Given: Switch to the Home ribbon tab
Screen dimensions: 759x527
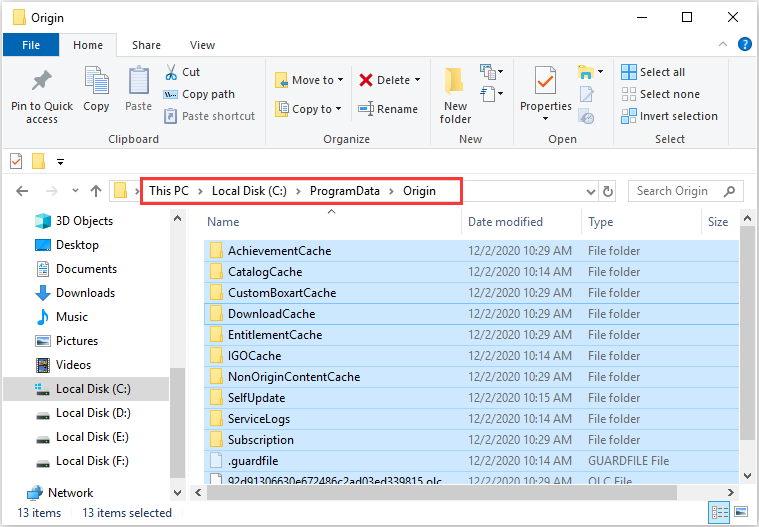Looking at the screenshot, I should click(x=88, y=45).
